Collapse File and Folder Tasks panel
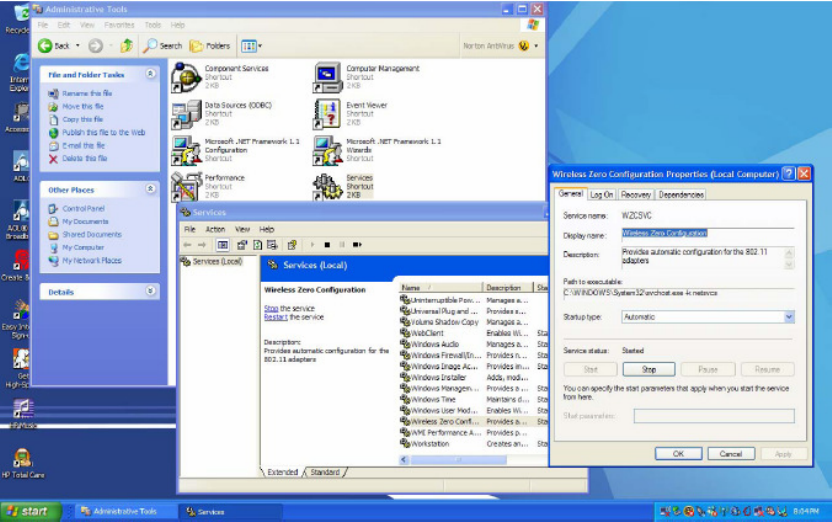The width and height of the screenshot is (832, 522). [x=150, y=74]
